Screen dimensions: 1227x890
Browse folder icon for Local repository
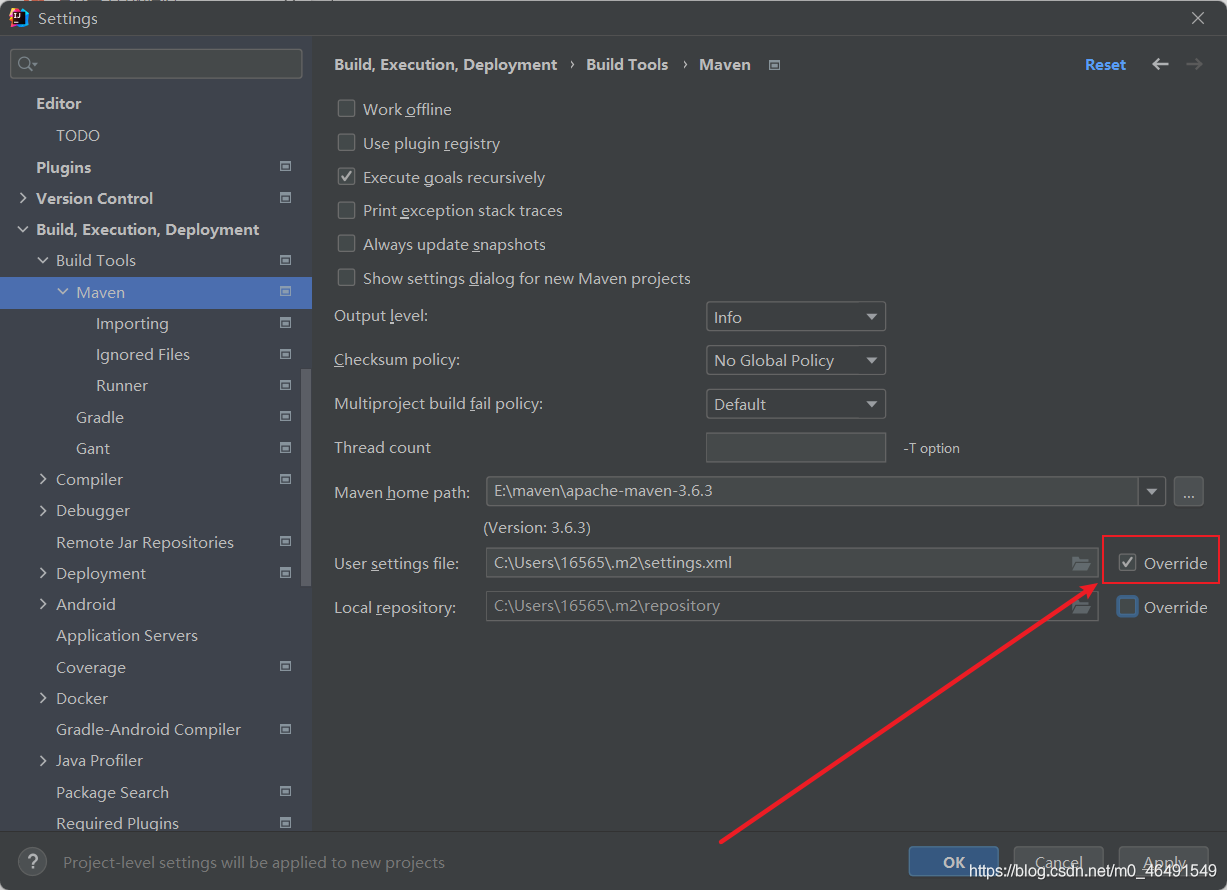1081,606
